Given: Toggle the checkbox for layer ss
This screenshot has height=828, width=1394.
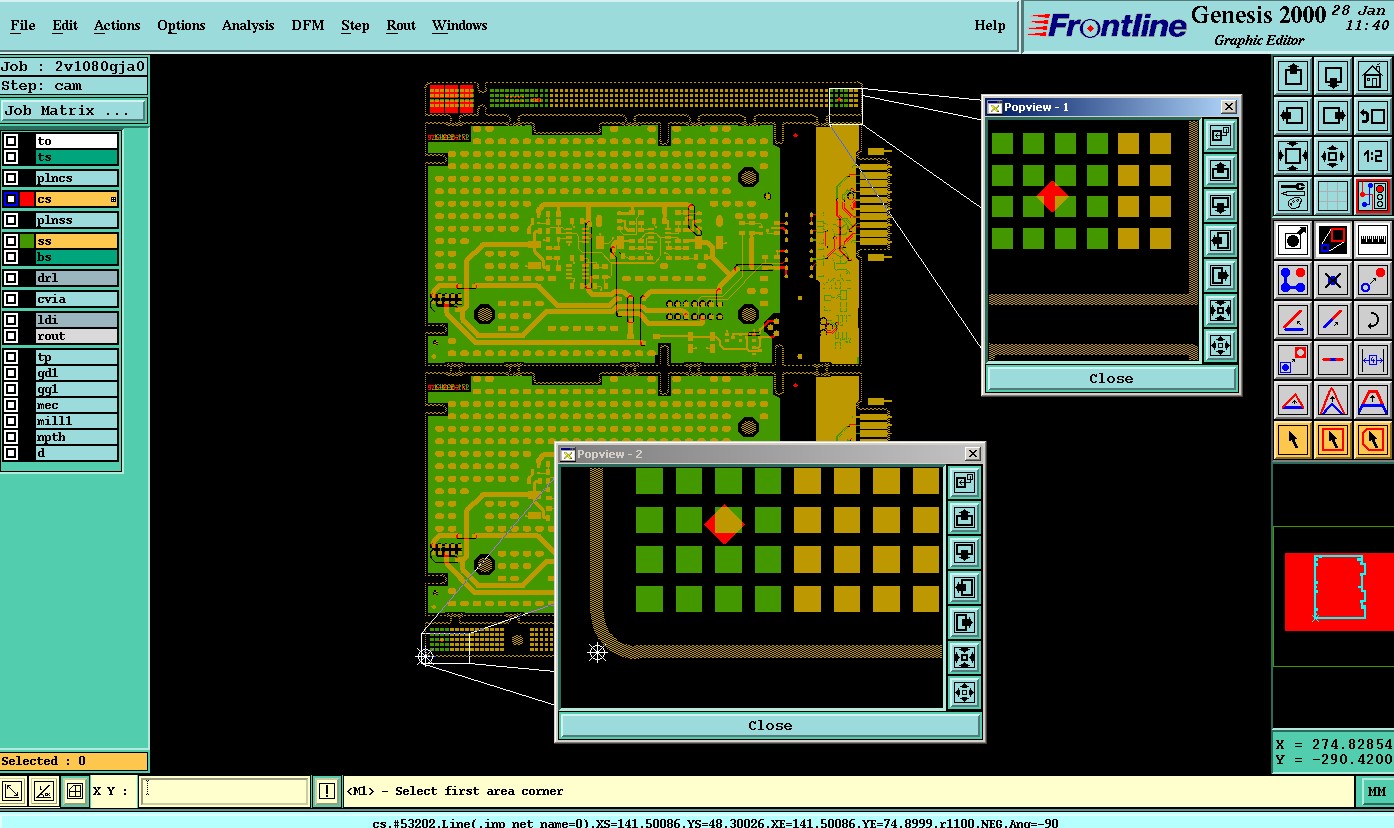Looking at the screenshot, I should point(11,241).
